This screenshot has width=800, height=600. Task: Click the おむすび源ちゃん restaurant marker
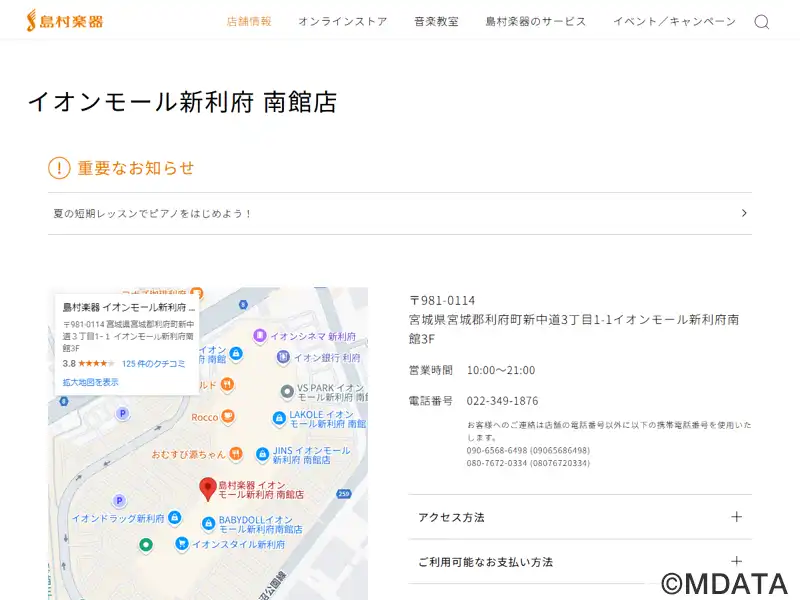[x=235, y=454]
